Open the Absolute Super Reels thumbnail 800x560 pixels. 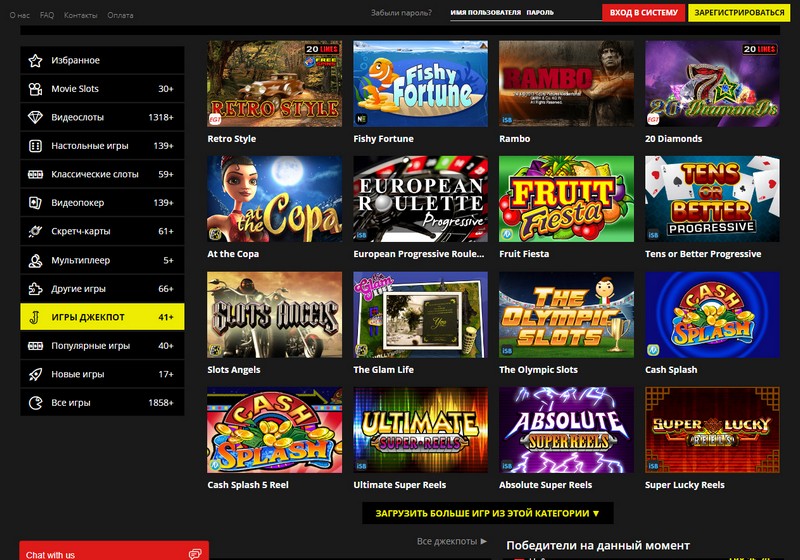point(566,429)
